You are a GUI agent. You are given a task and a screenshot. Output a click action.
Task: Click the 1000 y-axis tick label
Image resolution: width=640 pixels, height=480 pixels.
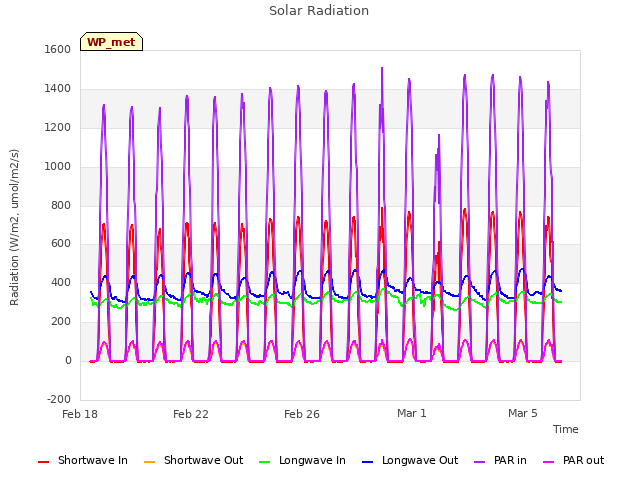[x=58, y=167]
